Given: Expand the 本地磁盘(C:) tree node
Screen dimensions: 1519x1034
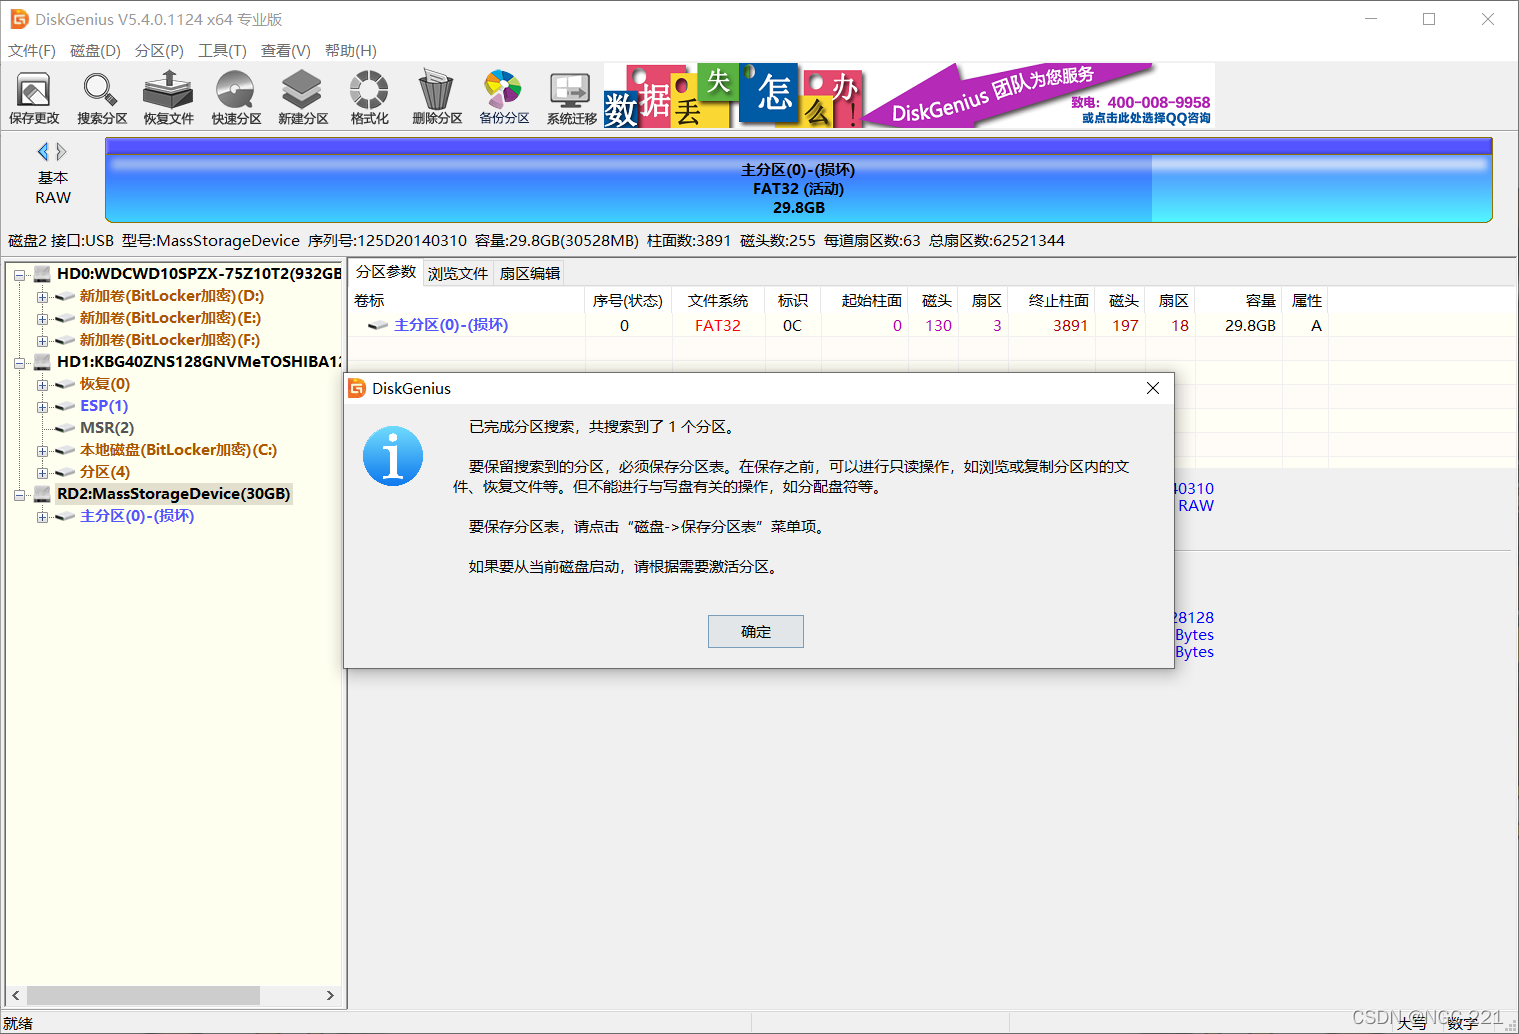Looking at the screenshot, I should (42, 451).
